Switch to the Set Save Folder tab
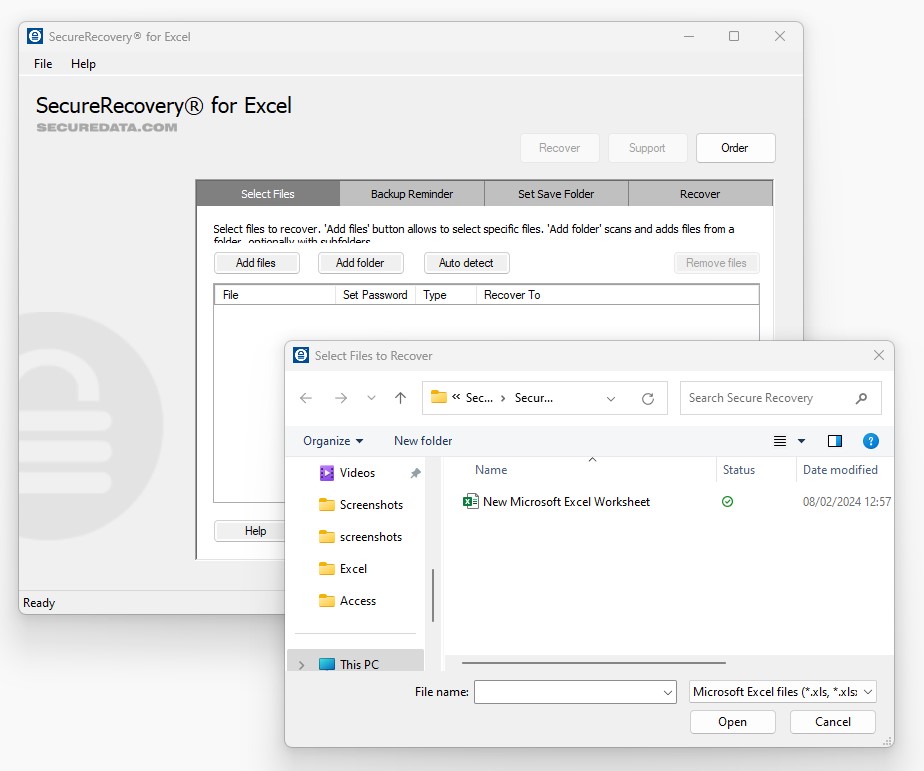The width and height of the screenshot is (924, 771). pos(556,194)
